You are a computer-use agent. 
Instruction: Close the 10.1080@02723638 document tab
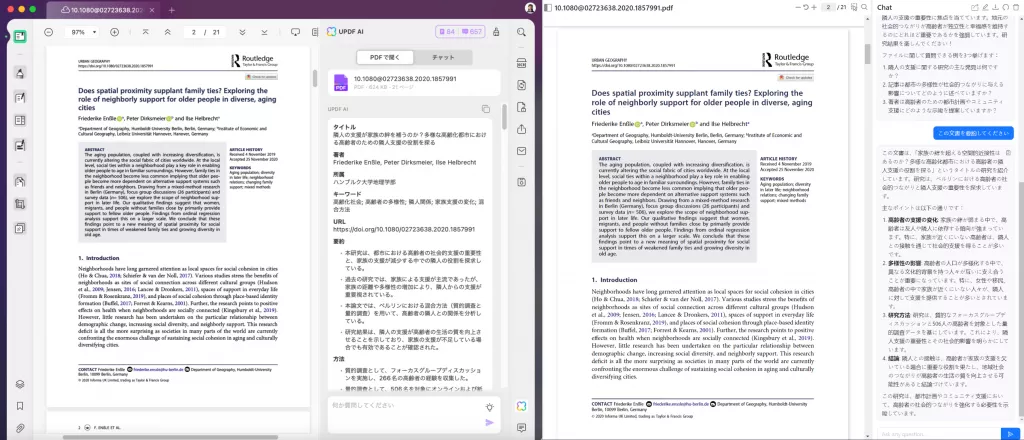point(152,10)
